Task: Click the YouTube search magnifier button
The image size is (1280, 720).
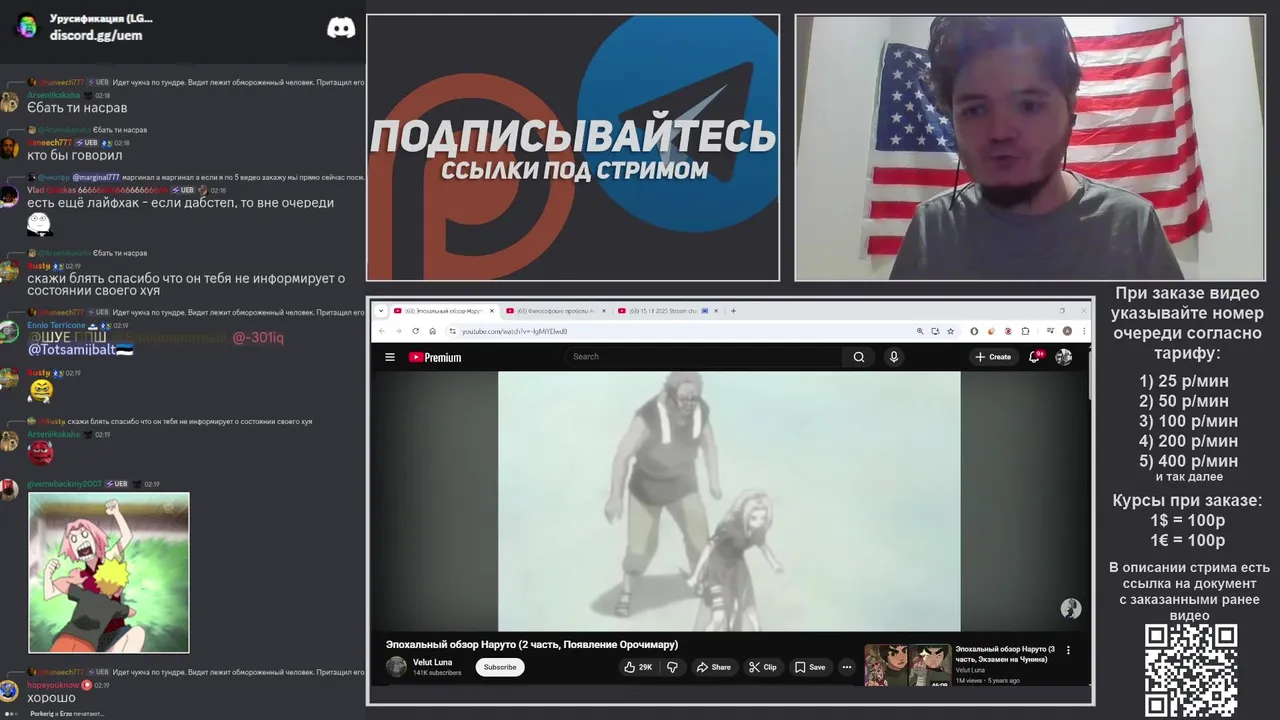Action: tap(859, 357)
